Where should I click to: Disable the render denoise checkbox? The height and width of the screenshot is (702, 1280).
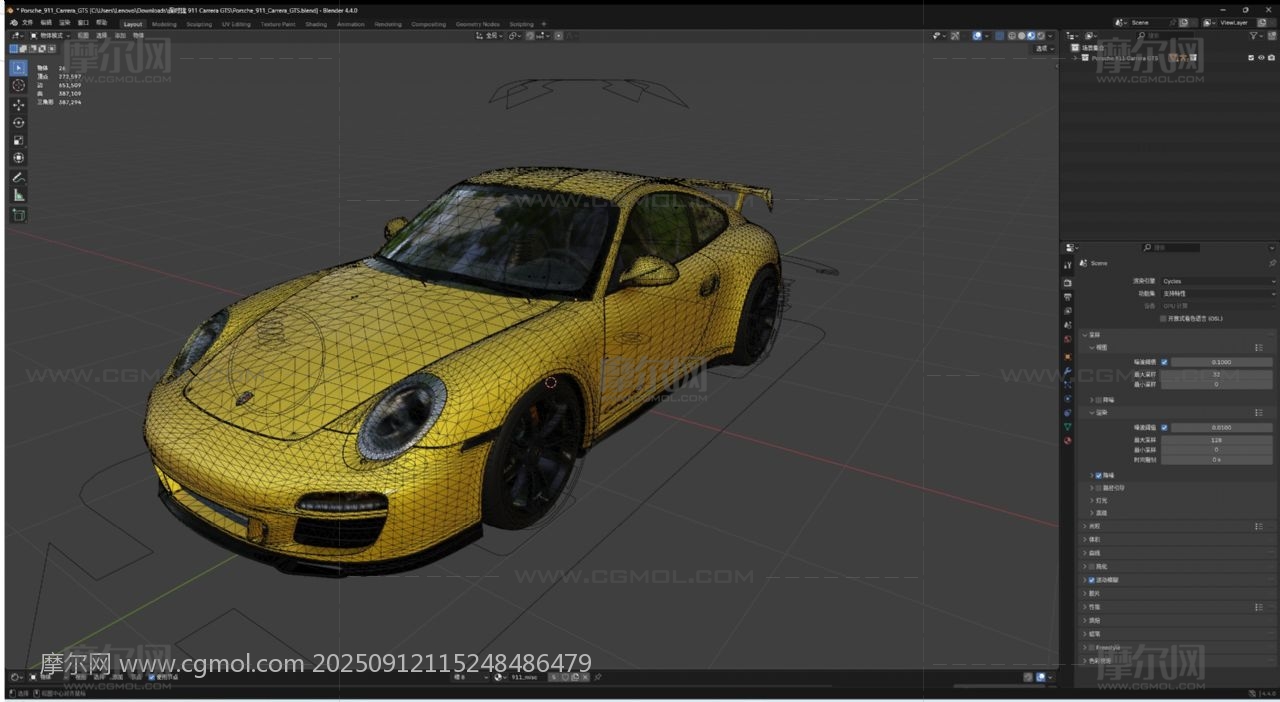pyautogui.click(x=1099, y=475)
